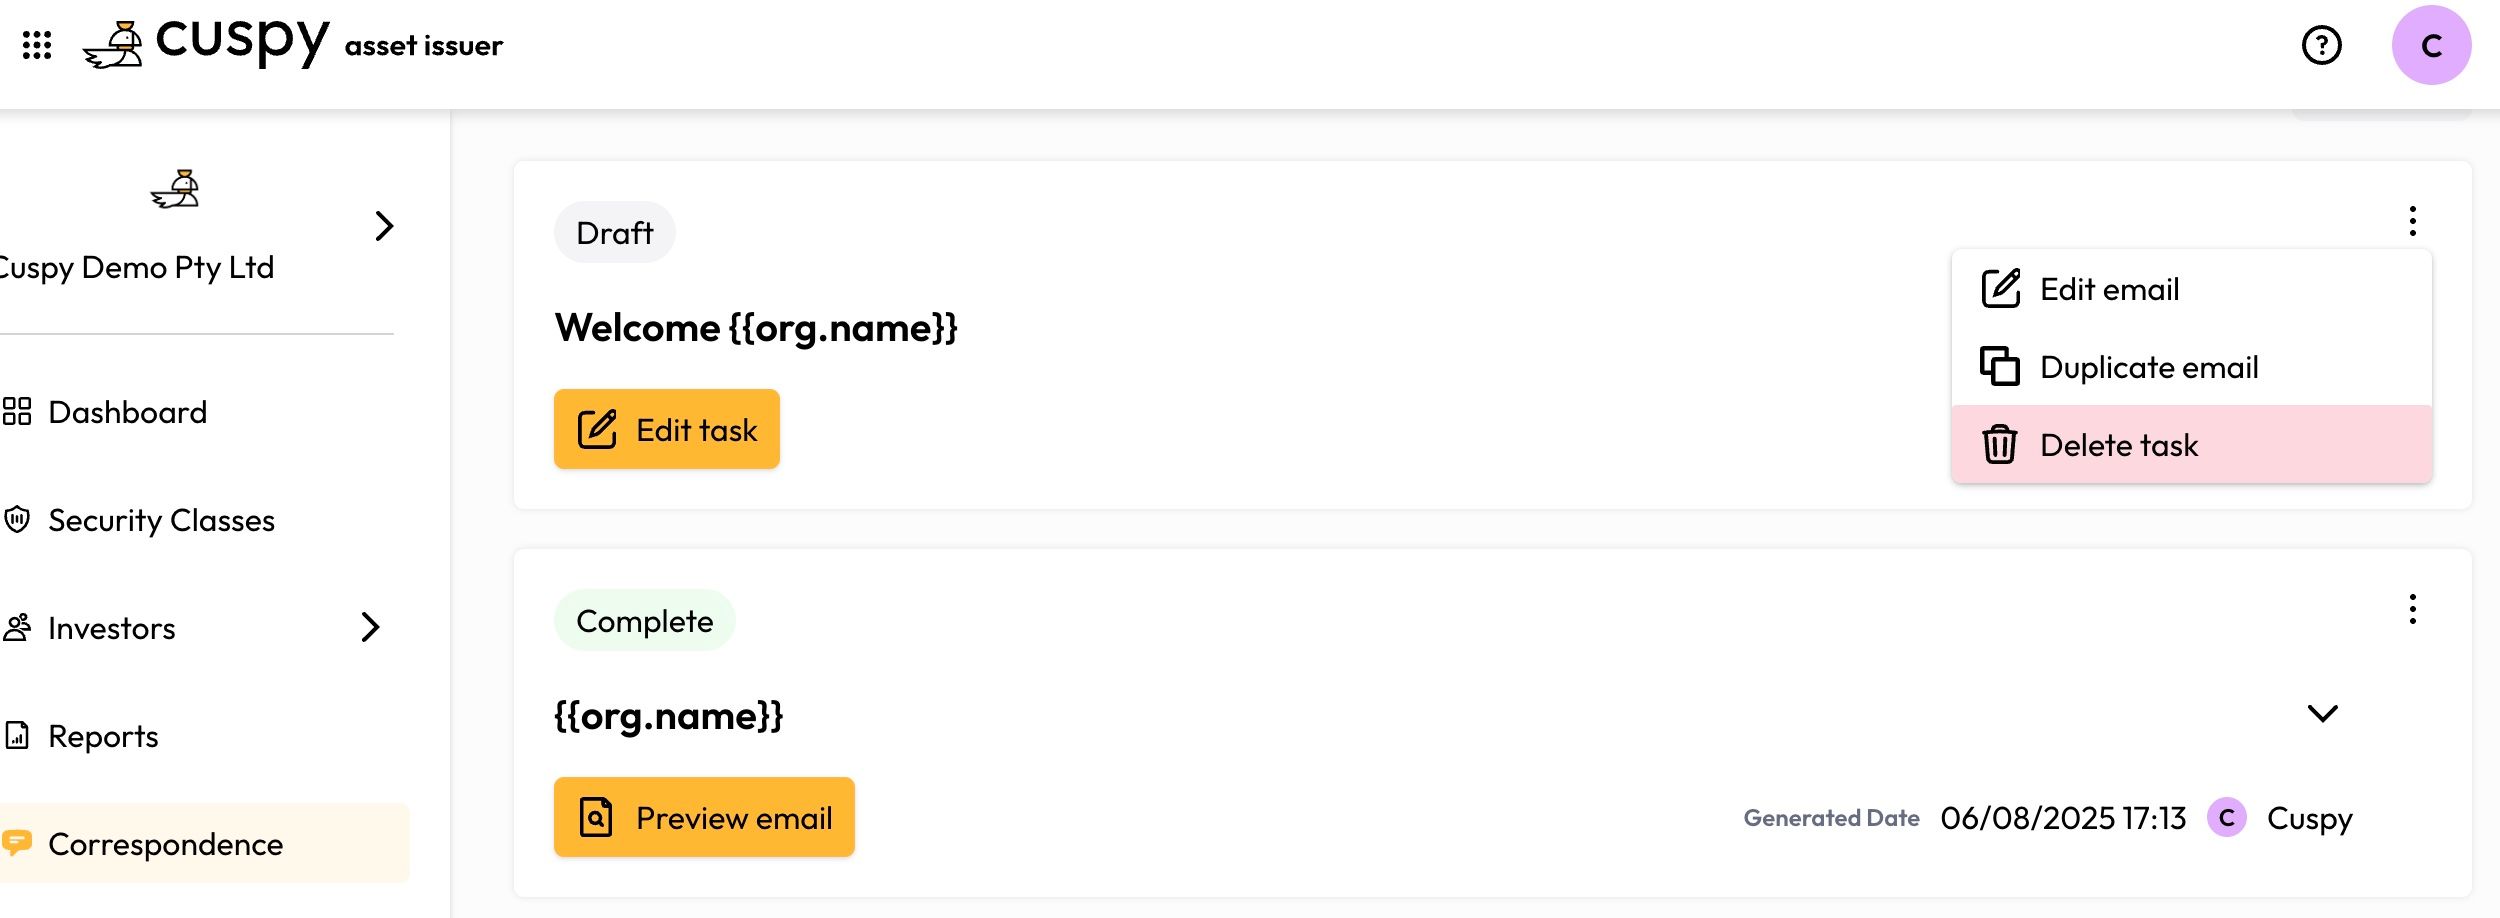Select Edit email from the menu
Screen dimensions: 2500x918
click(x=2108, y=289)
